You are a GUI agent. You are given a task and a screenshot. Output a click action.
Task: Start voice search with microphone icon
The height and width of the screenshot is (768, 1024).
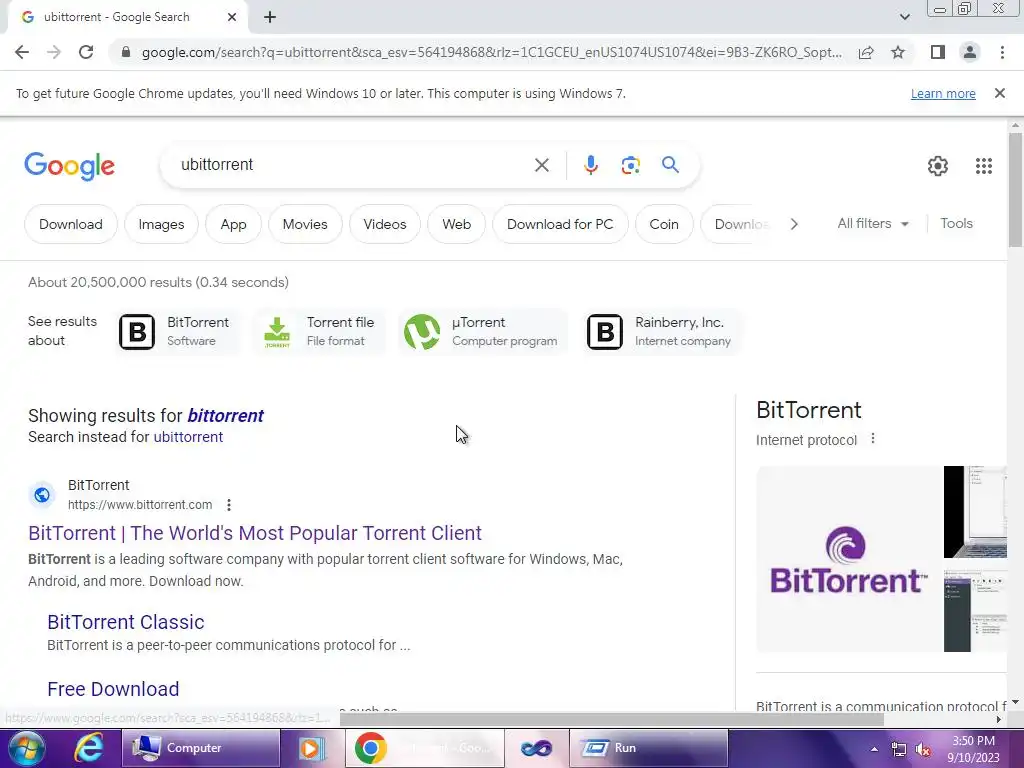[x=591, y=165]
